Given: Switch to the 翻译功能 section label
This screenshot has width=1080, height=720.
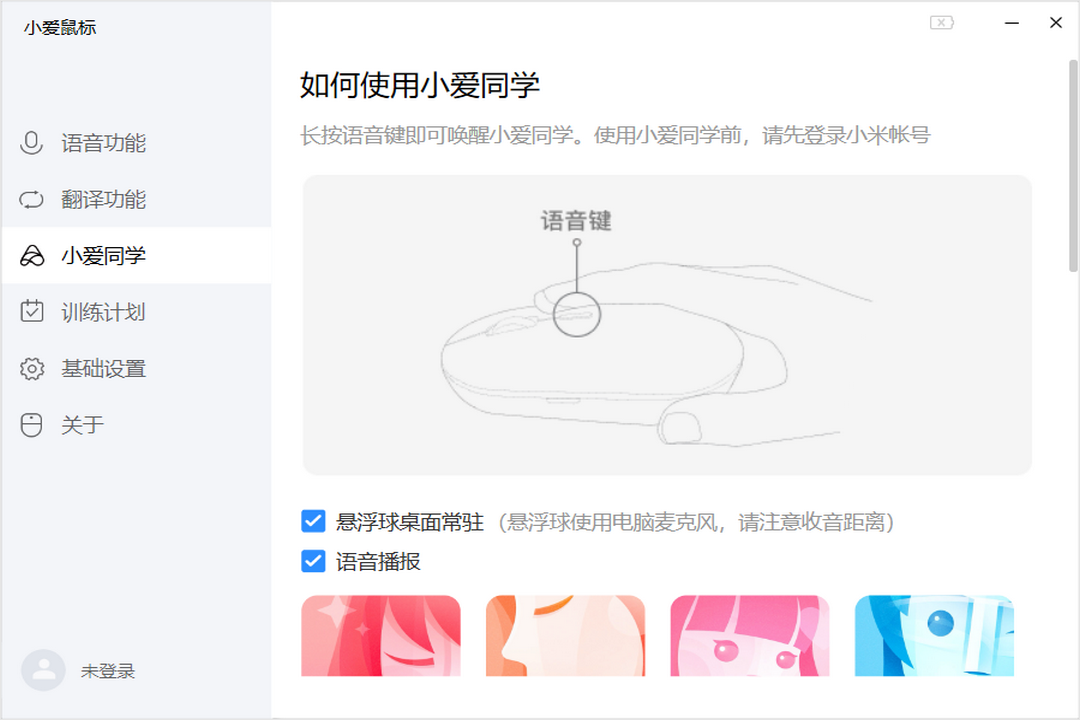Looking at the screenshot, I should [103, 199].
